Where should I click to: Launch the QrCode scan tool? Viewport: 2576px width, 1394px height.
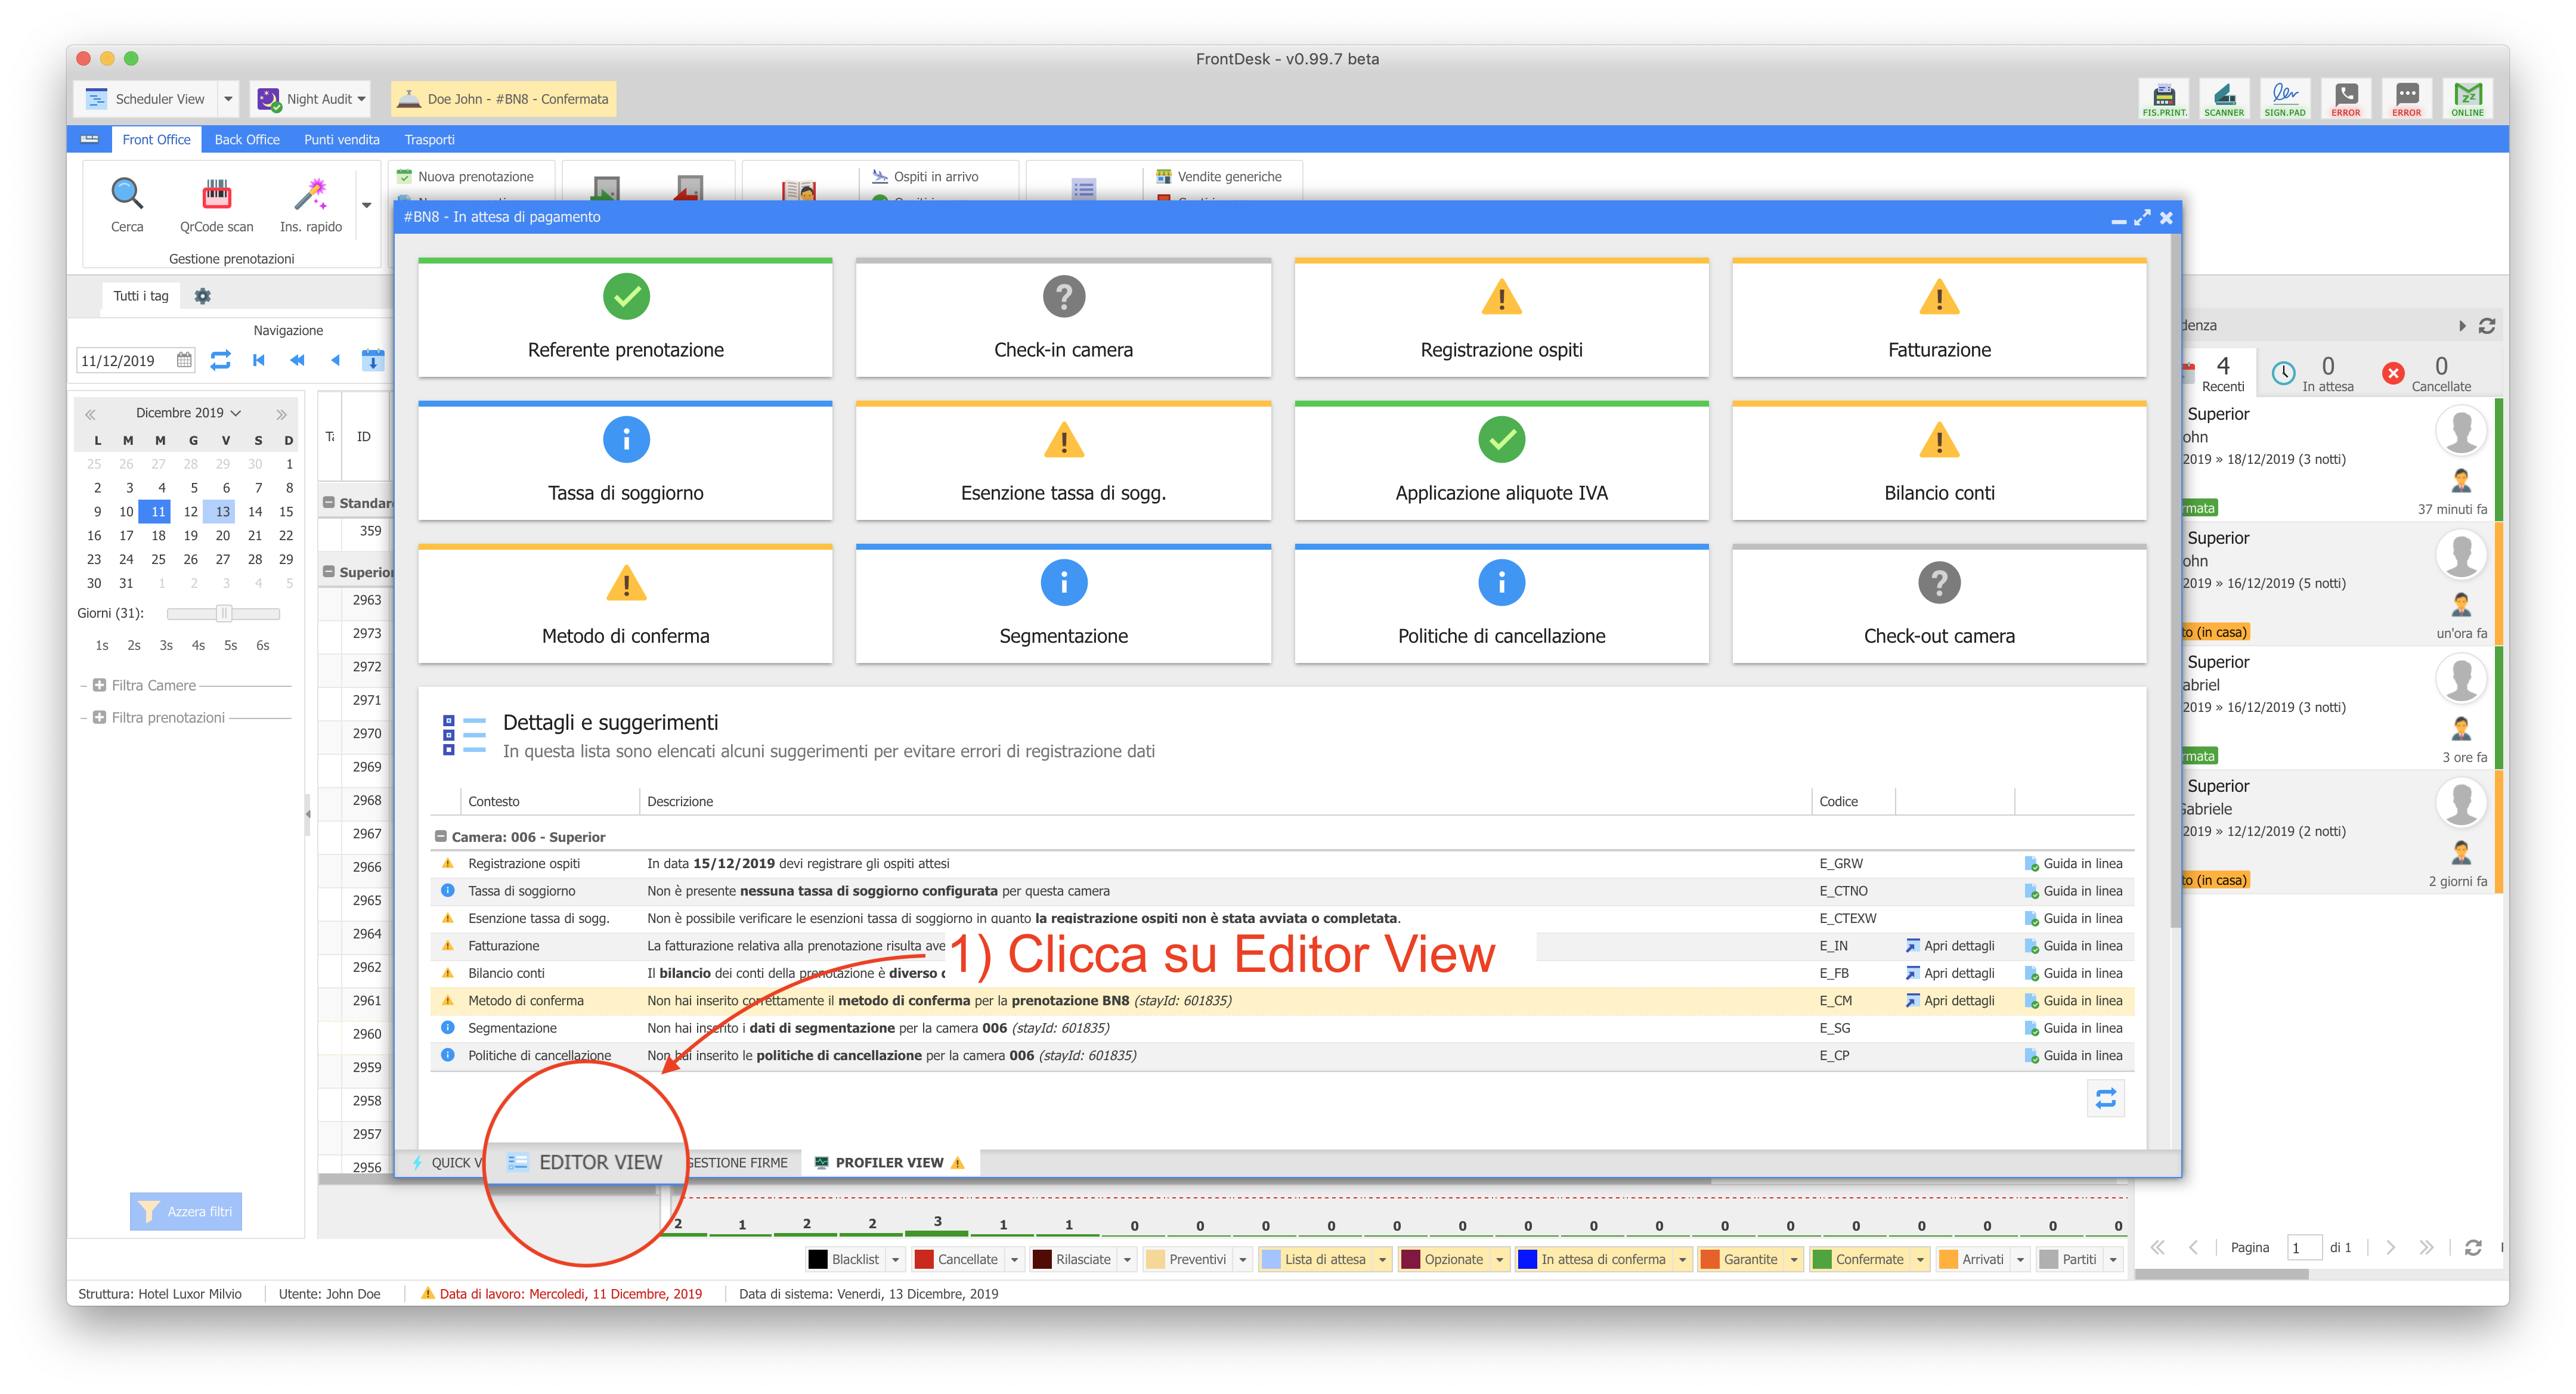coord(216,204)
